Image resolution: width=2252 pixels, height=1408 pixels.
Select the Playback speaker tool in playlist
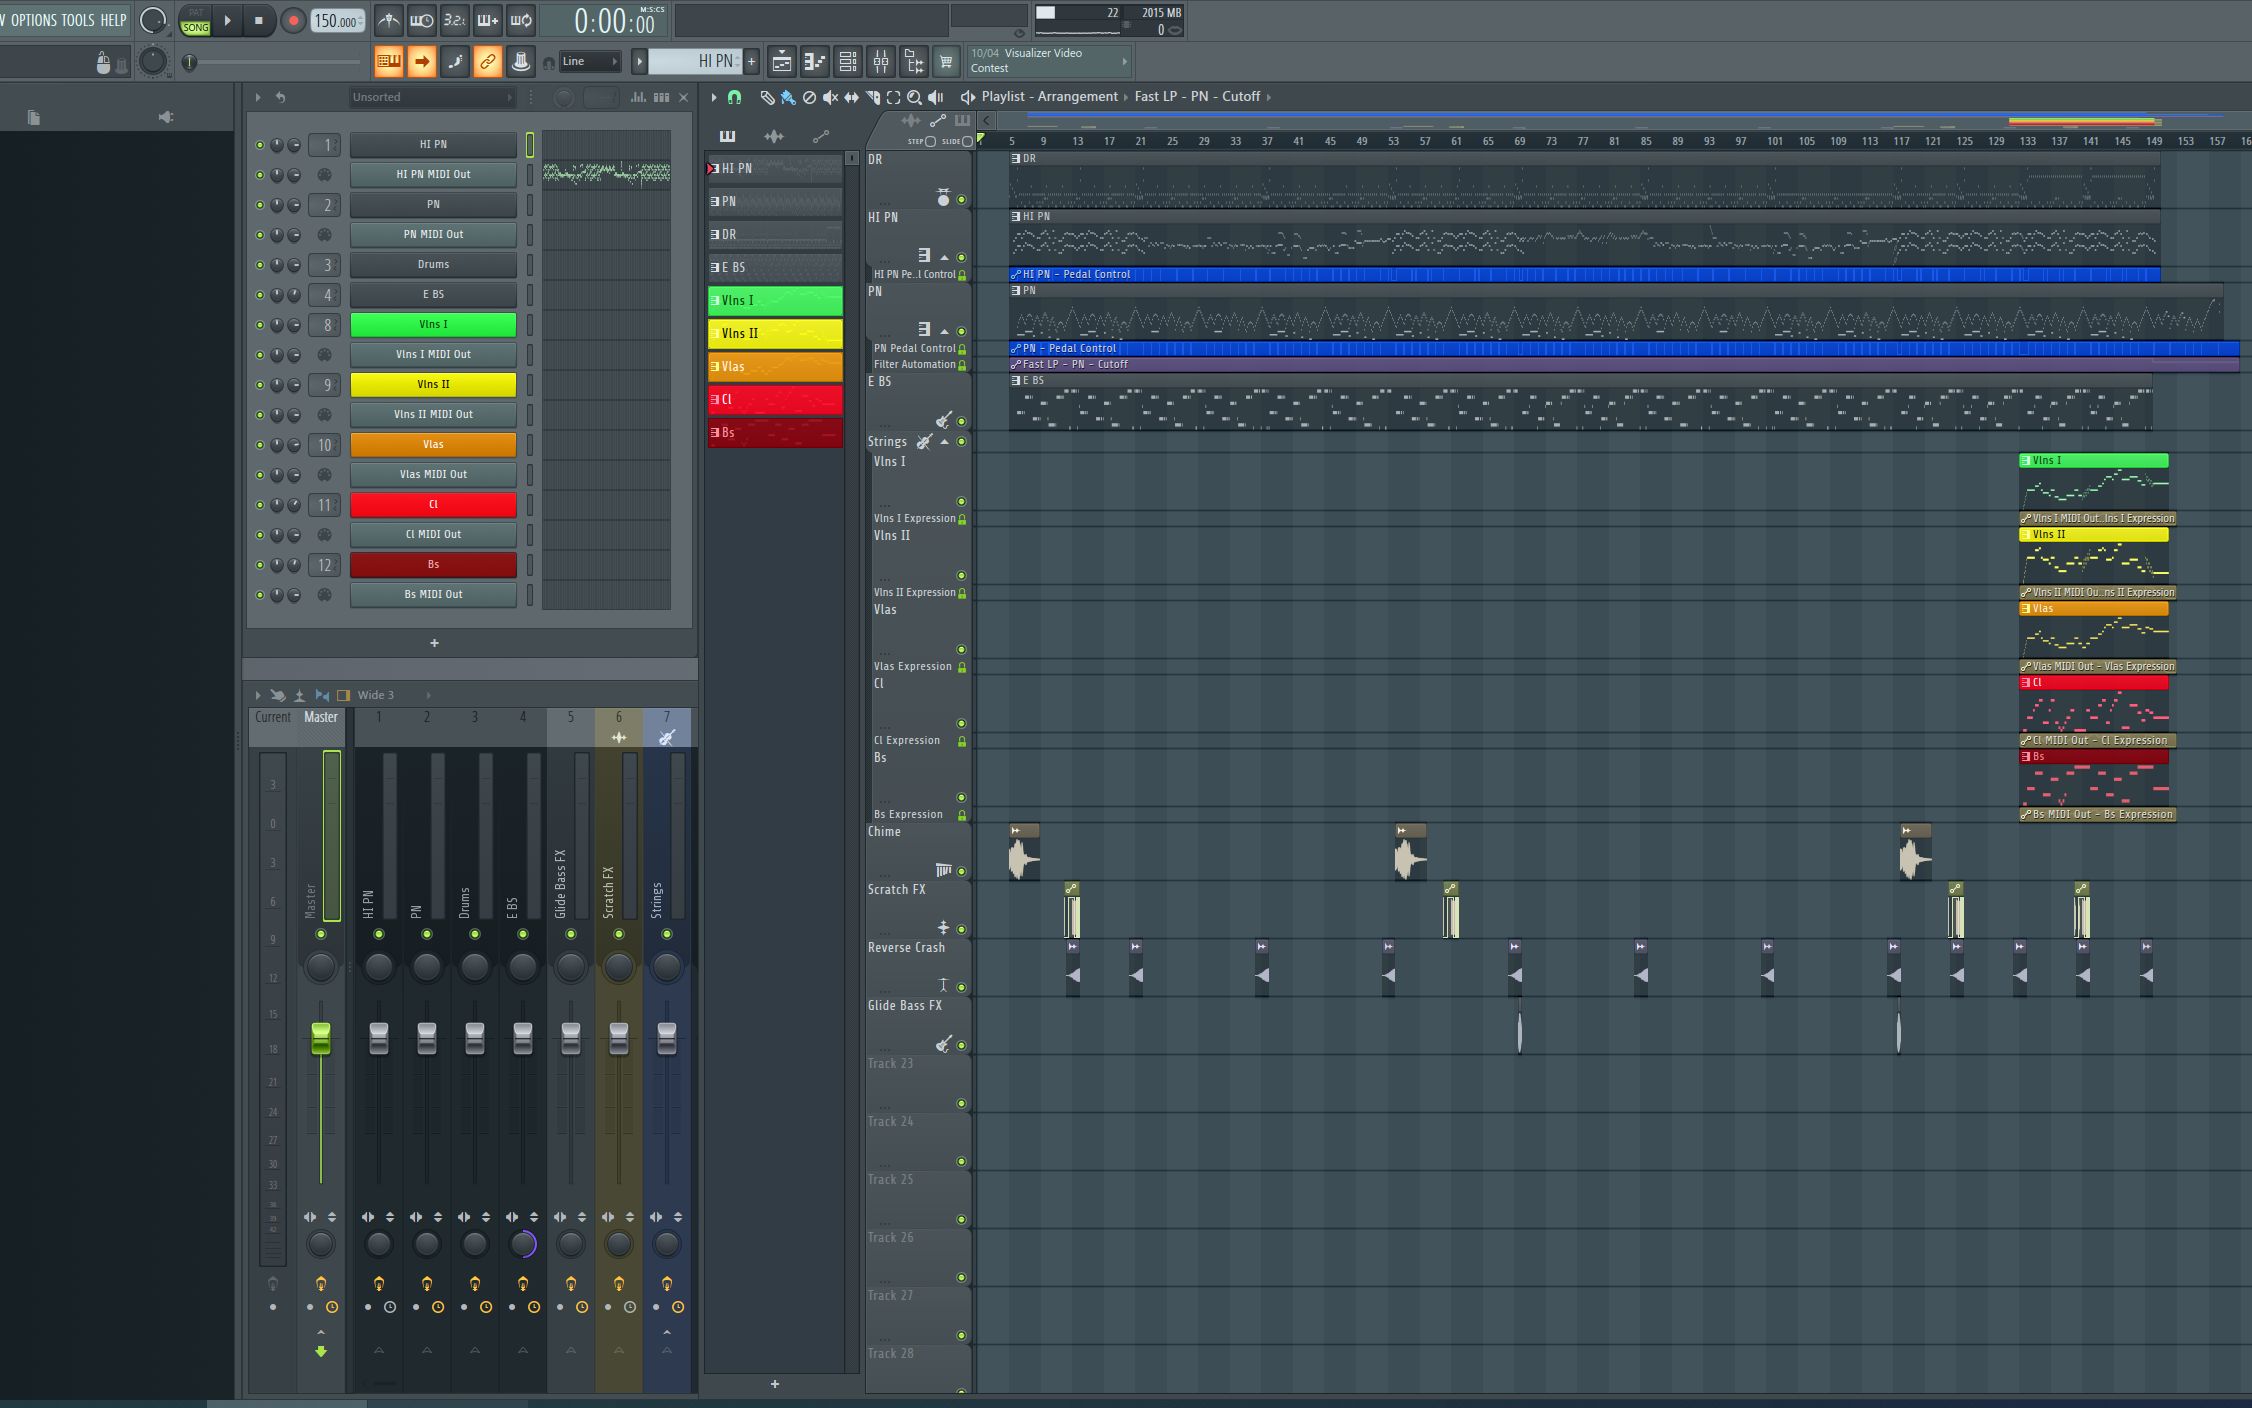[x=936, y=97]
